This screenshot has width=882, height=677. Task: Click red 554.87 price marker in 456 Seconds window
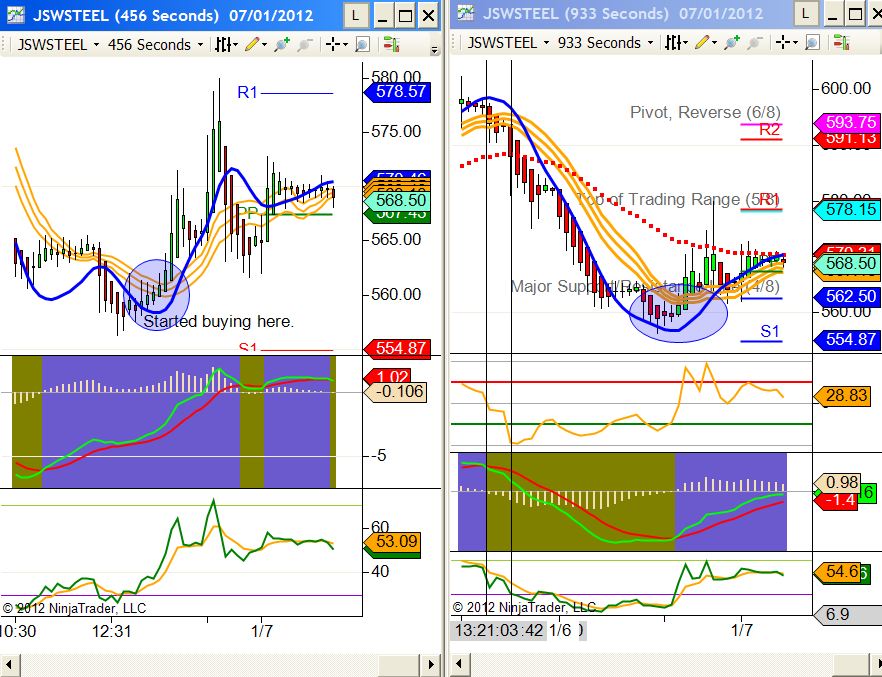tap(398, 348)
